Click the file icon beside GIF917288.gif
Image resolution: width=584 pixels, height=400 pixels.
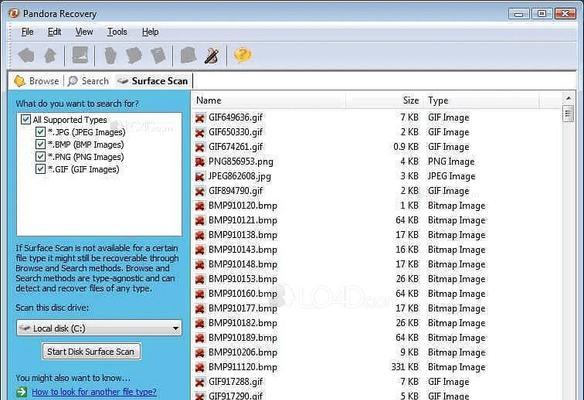[x=200, y=382]
